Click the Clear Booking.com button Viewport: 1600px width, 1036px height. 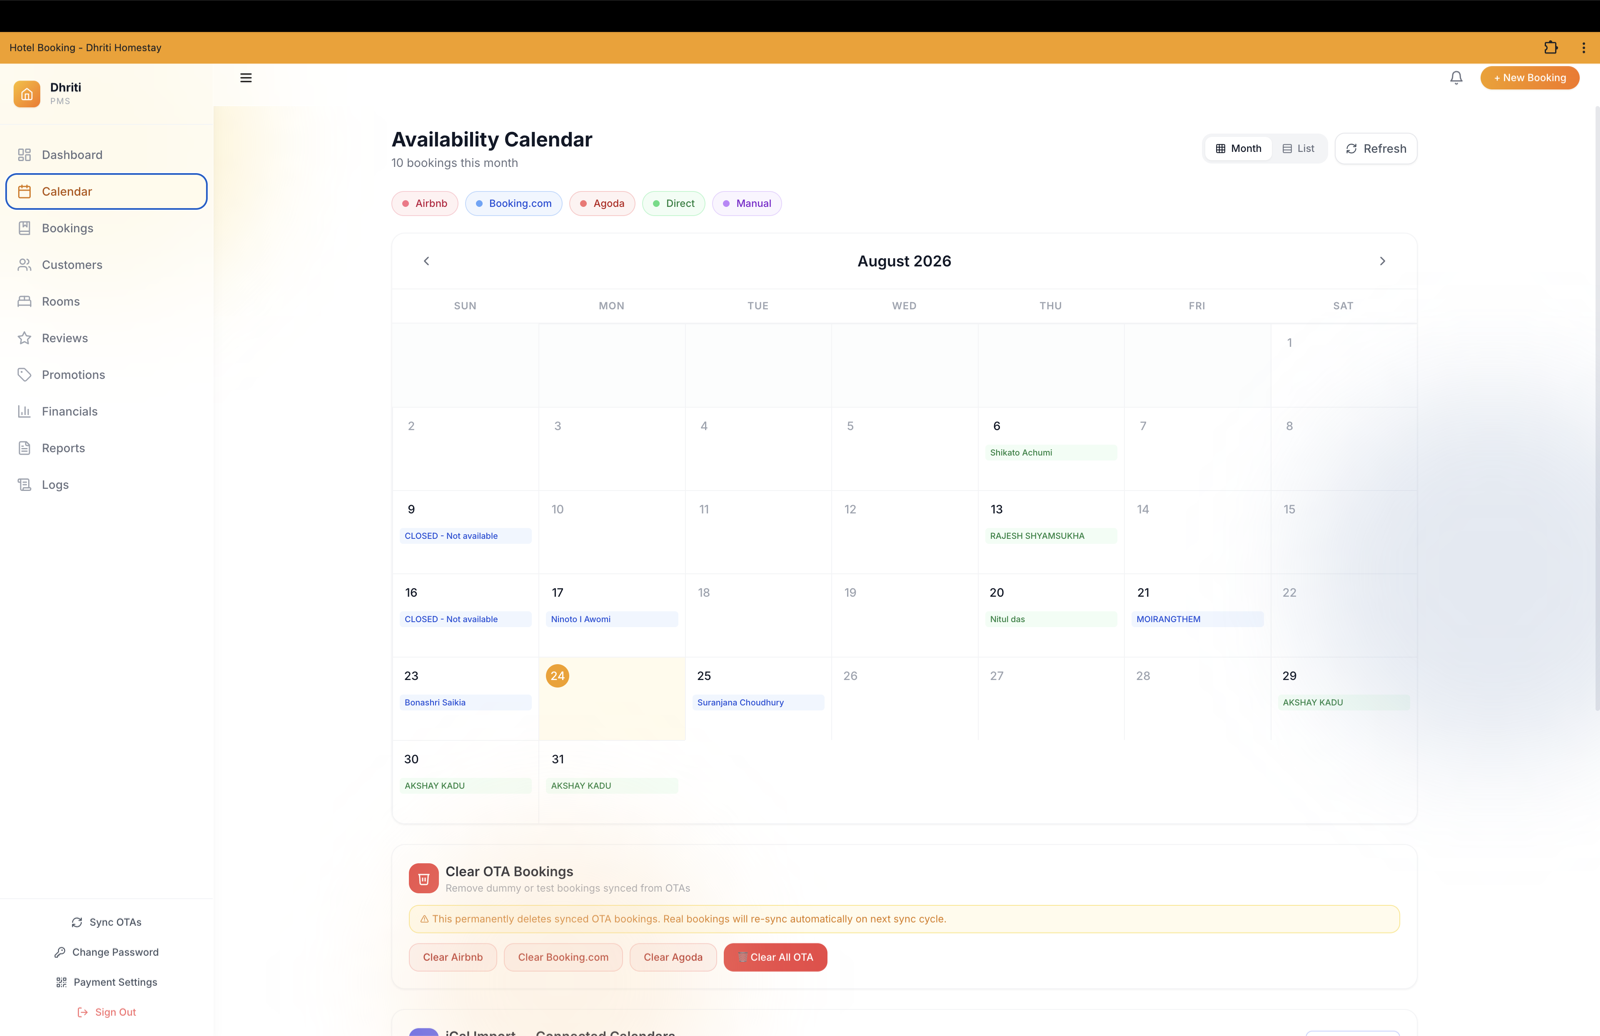coord(563,957)
